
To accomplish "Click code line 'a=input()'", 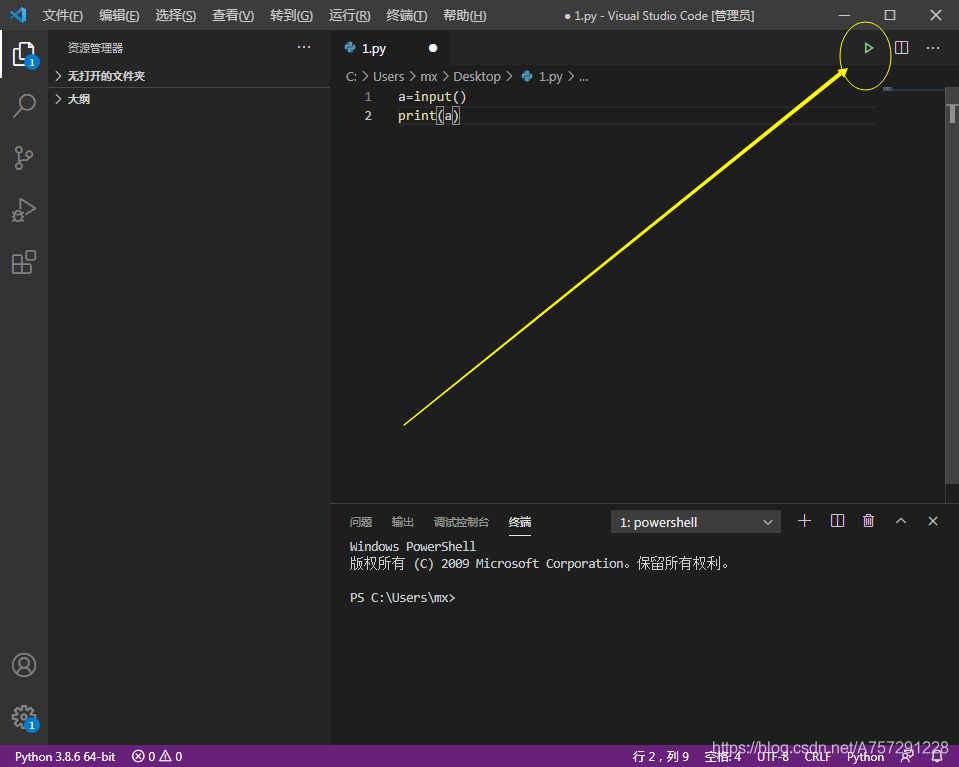I will click(432, 97).
